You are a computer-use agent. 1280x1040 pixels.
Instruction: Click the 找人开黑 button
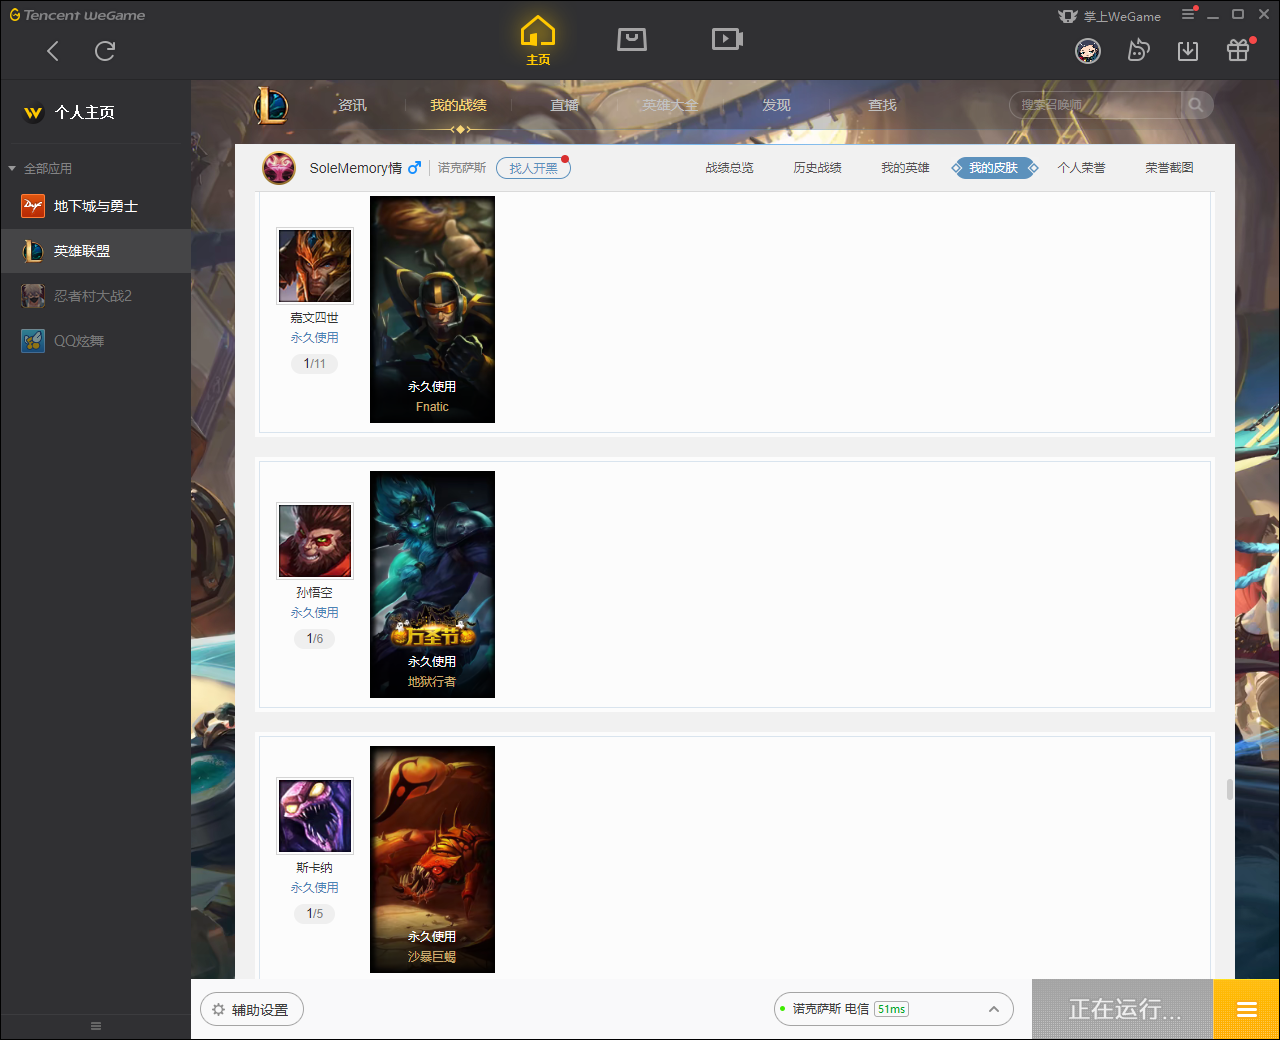[533, 168]
